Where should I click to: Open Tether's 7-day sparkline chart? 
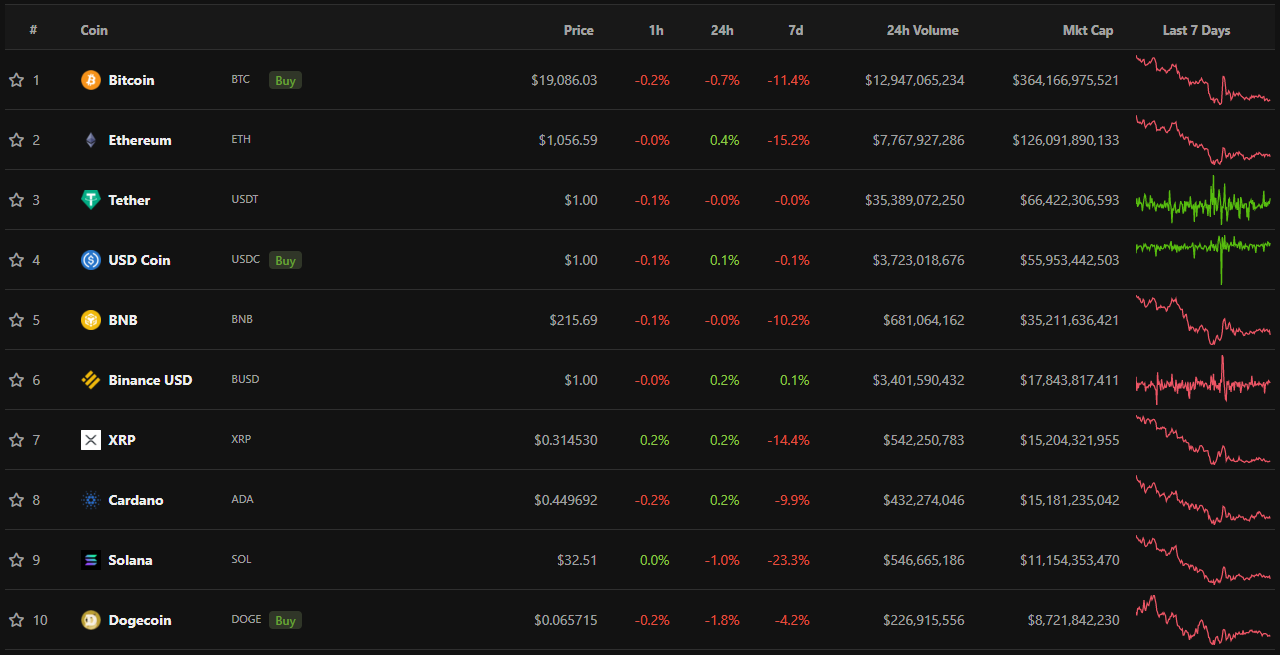(x=1203, y=200)
